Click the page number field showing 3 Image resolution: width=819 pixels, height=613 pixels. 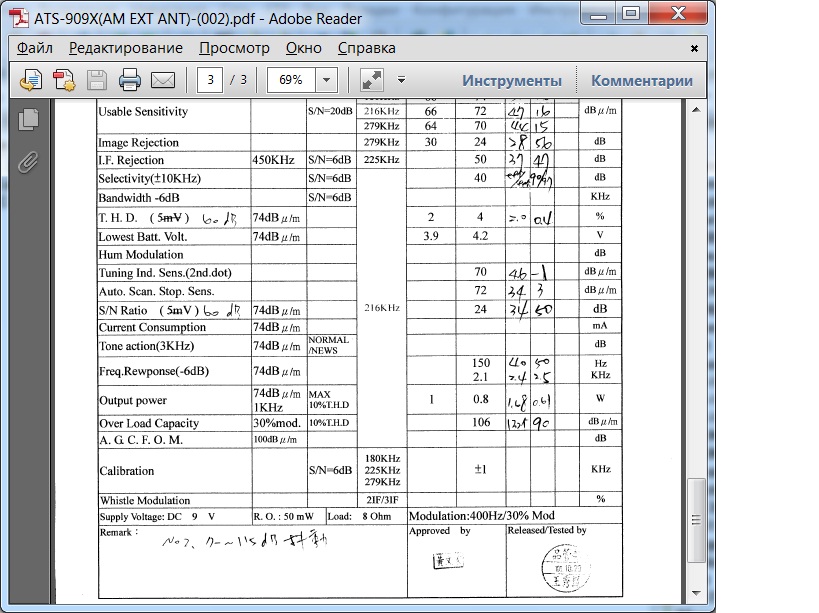pyautogui.click(x=210, y=80)
